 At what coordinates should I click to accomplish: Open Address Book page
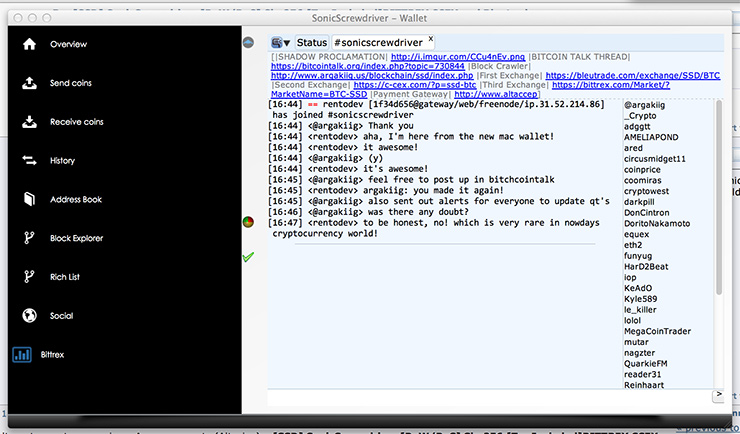coord(76,200)
